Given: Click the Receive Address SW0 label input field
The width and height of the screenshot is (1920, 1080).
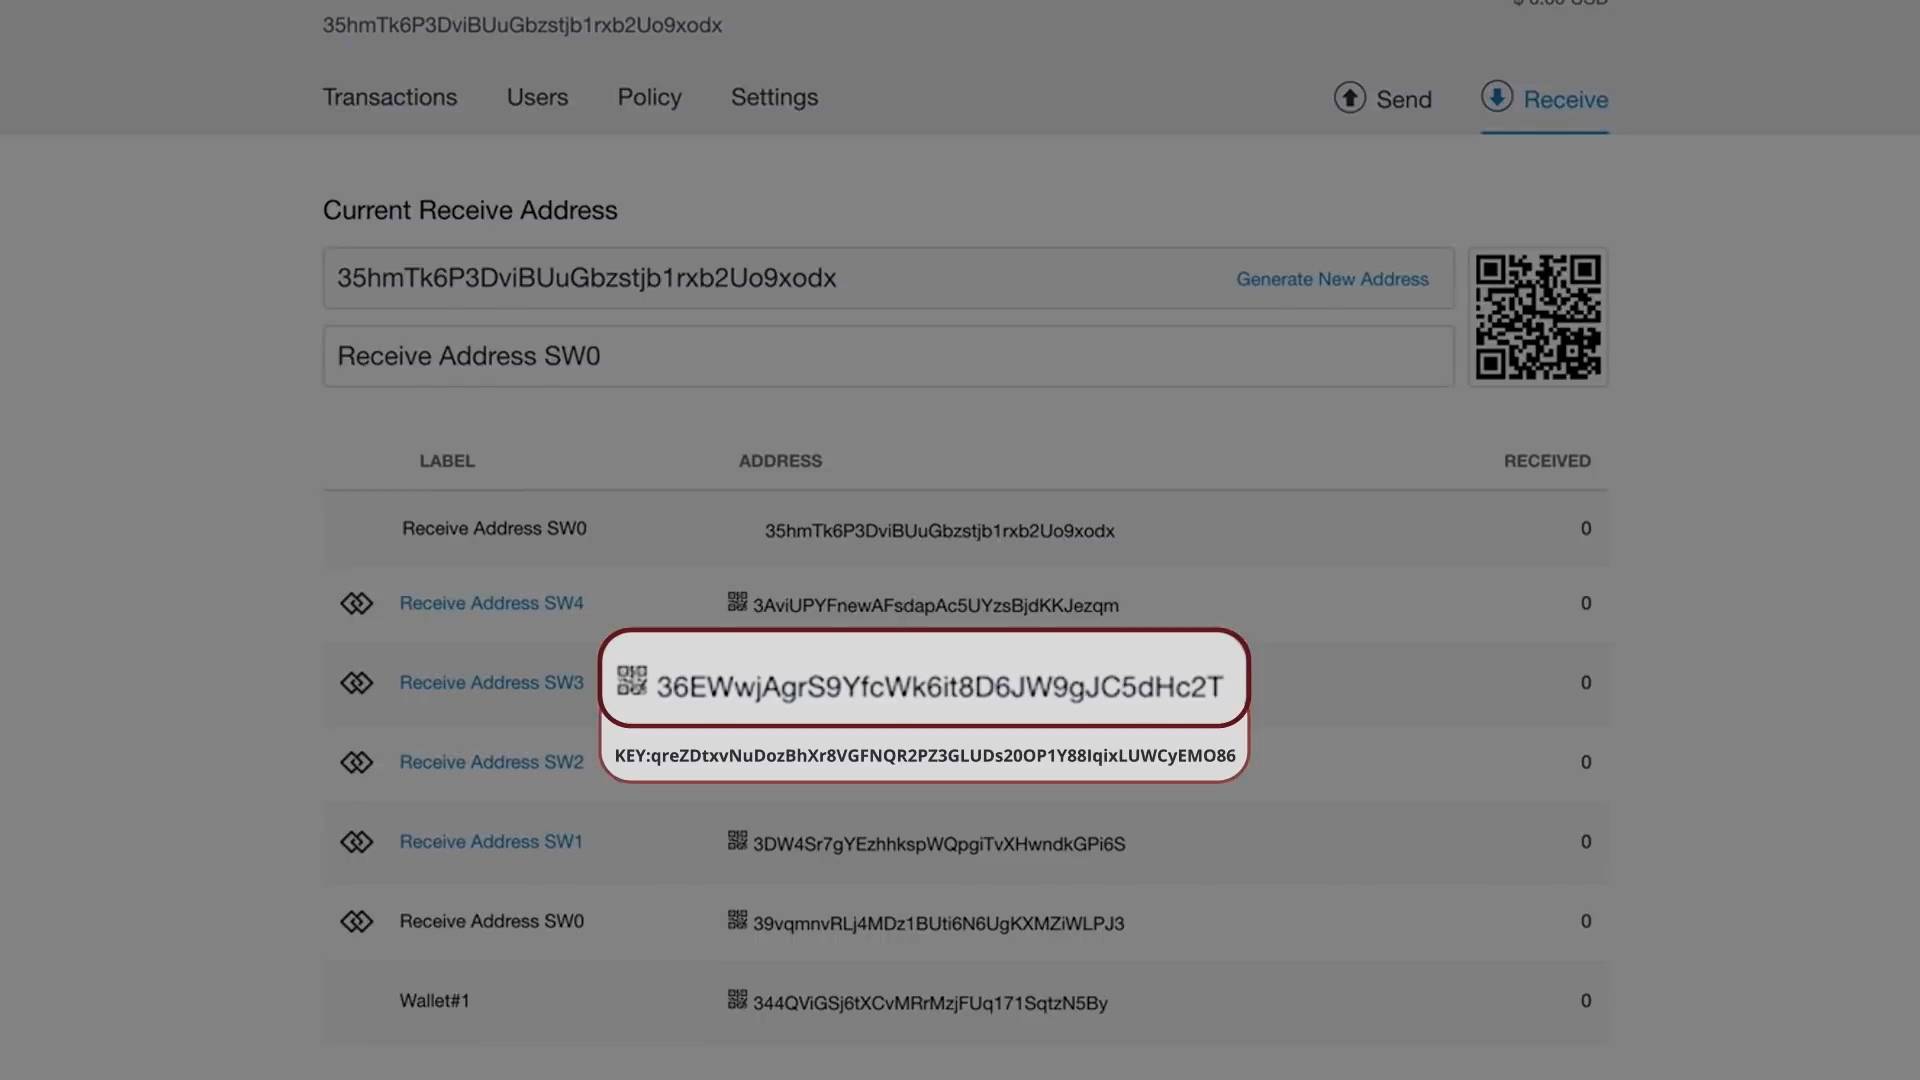Looking at the screenshot, I should coord(887,356).
